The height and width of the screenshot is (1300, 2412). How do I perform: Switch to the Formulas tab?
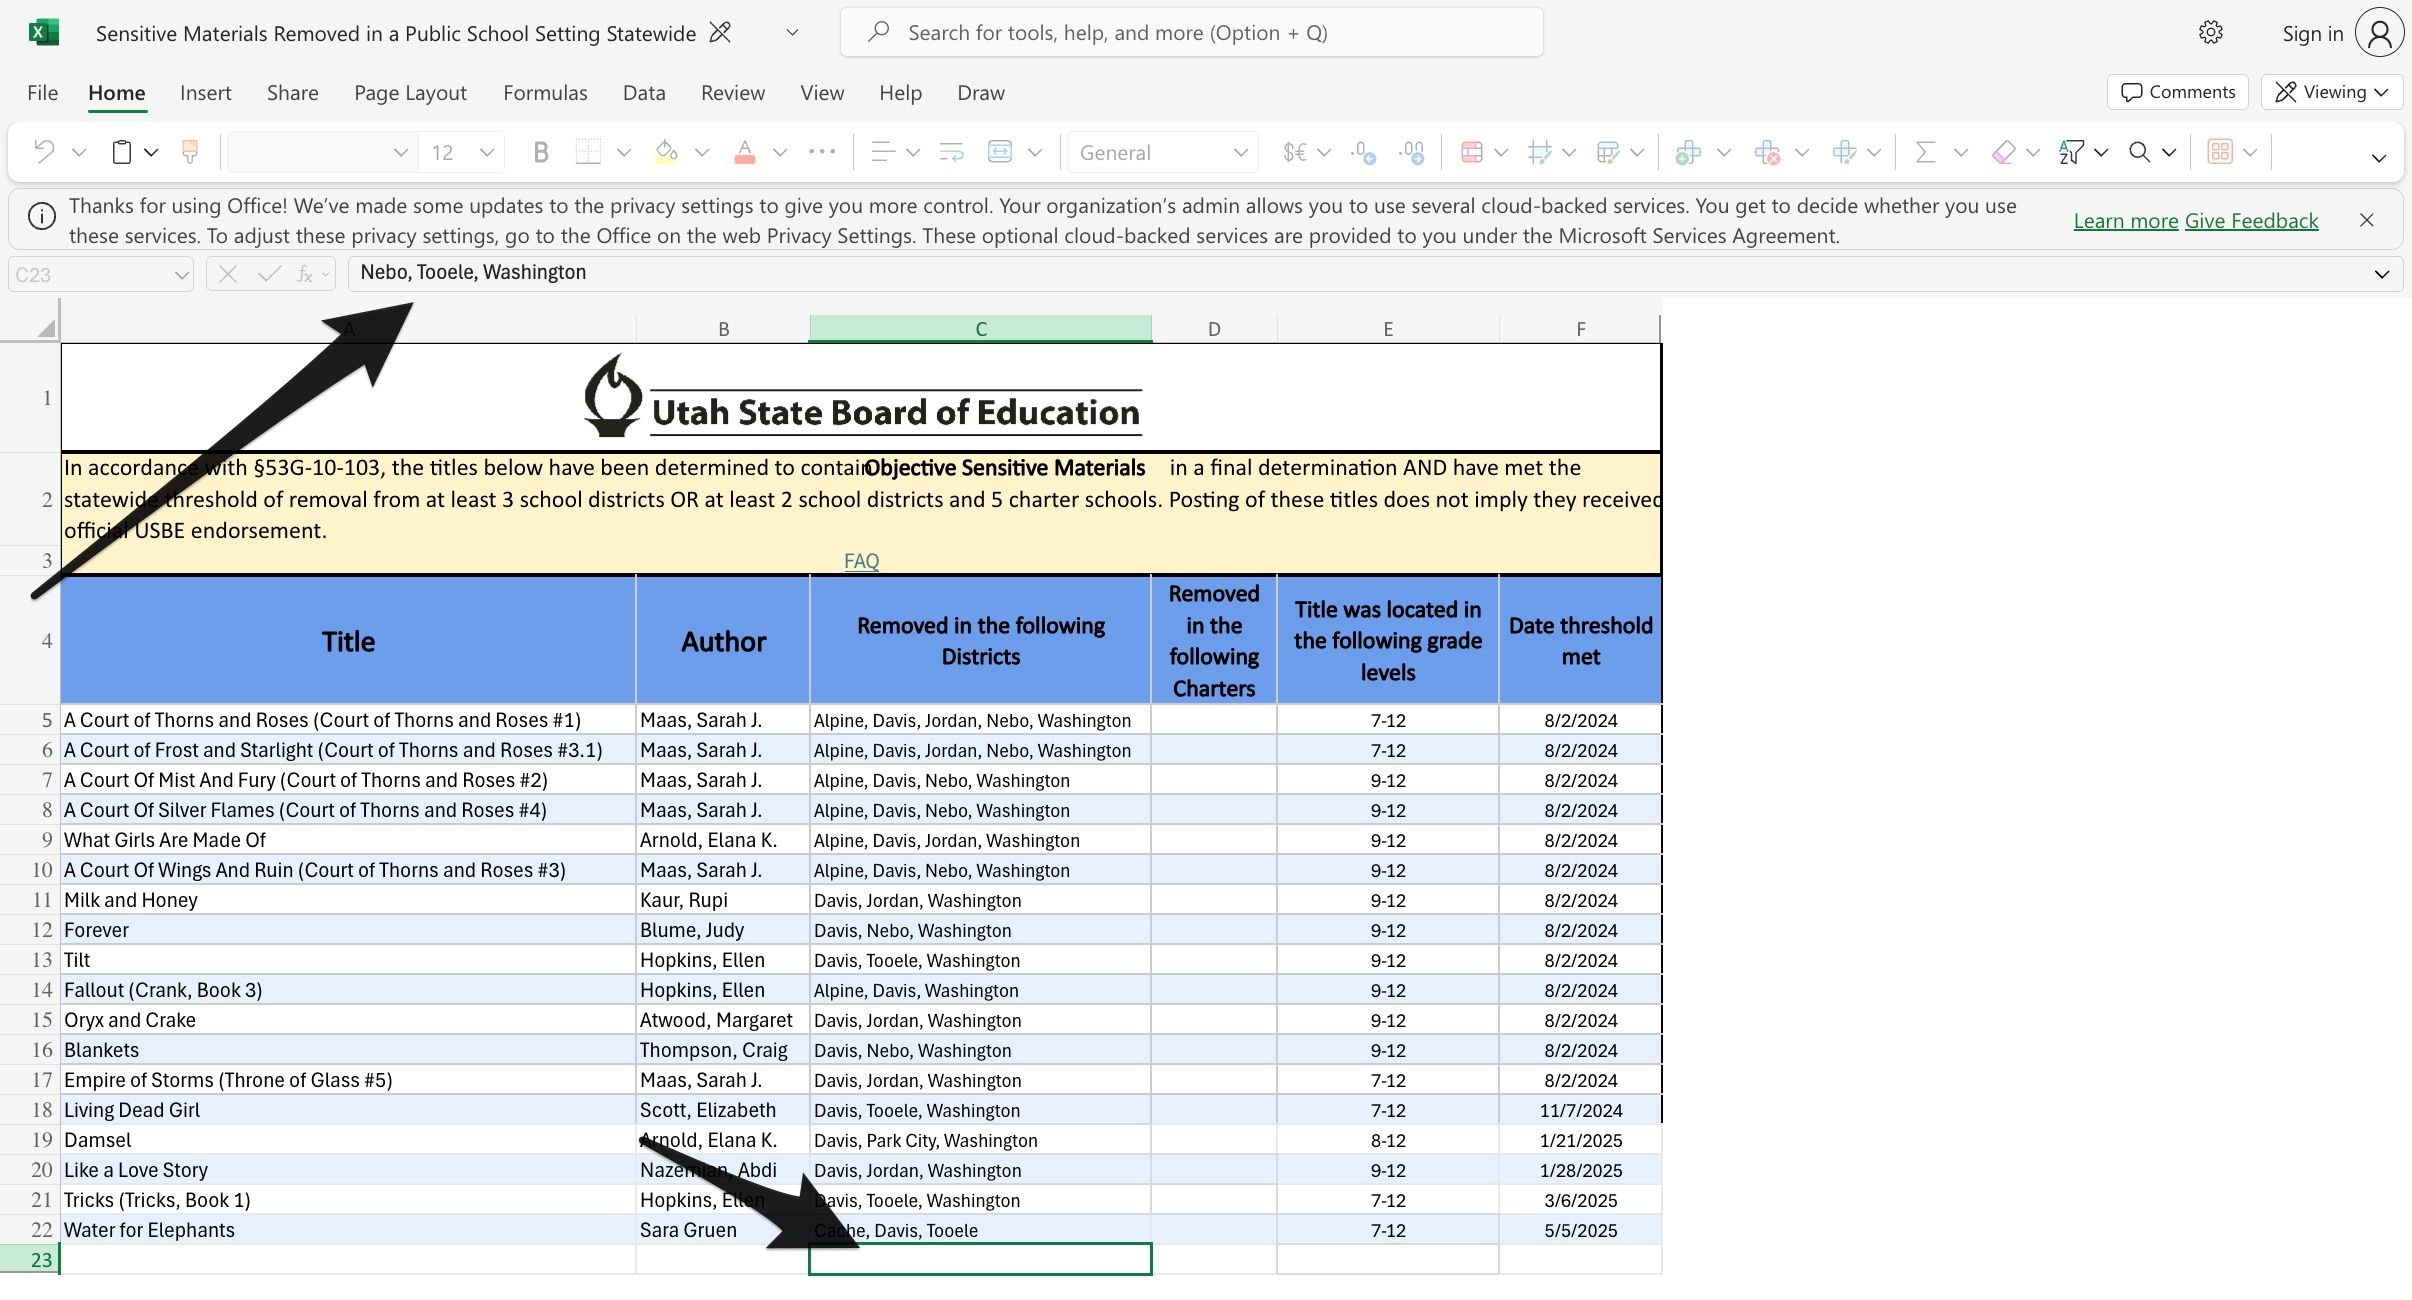545,93
